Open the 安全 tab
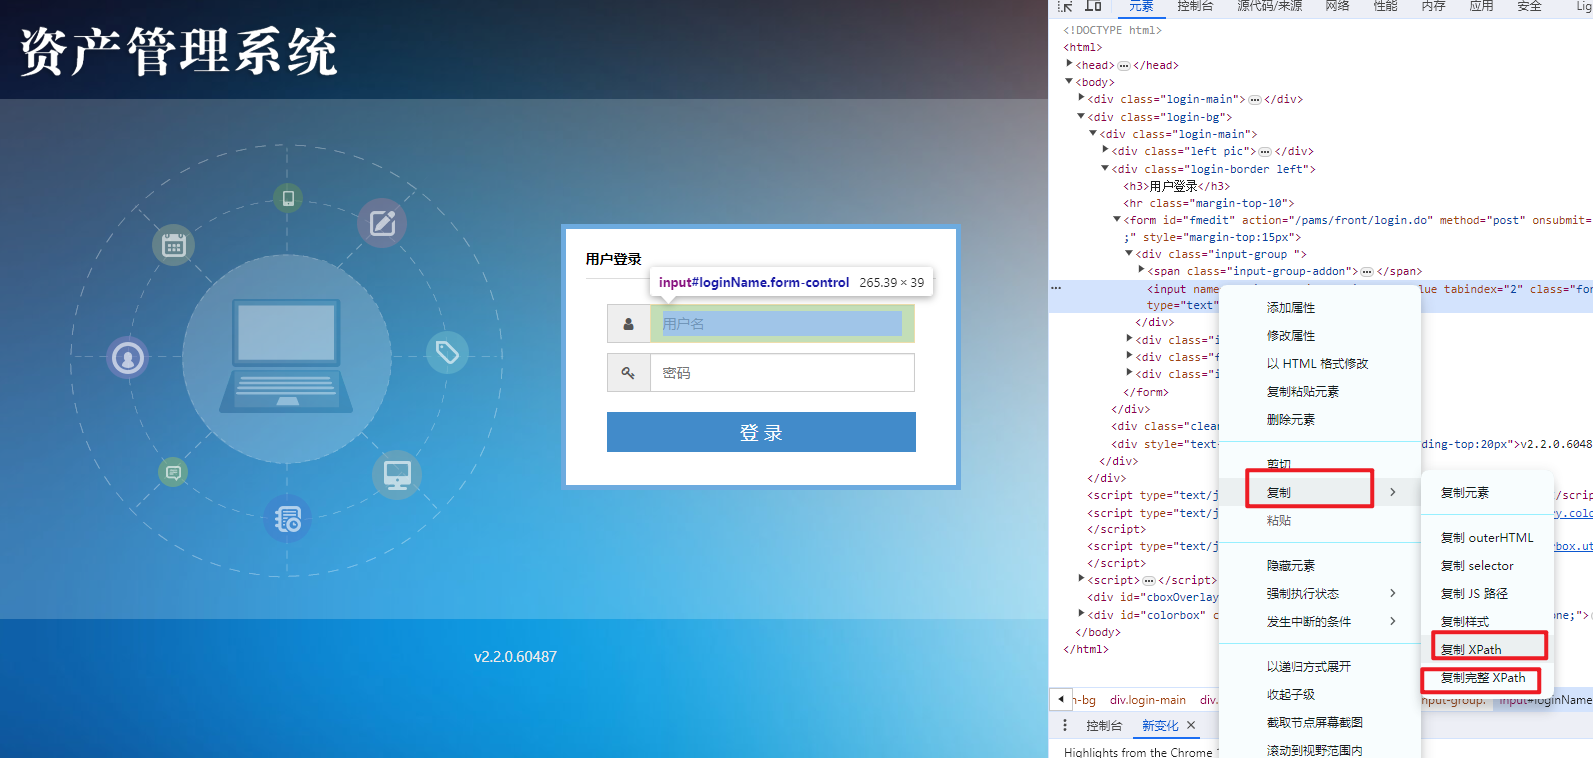The height and width of the screenshot is (758, 1593). pos(1529,6)
